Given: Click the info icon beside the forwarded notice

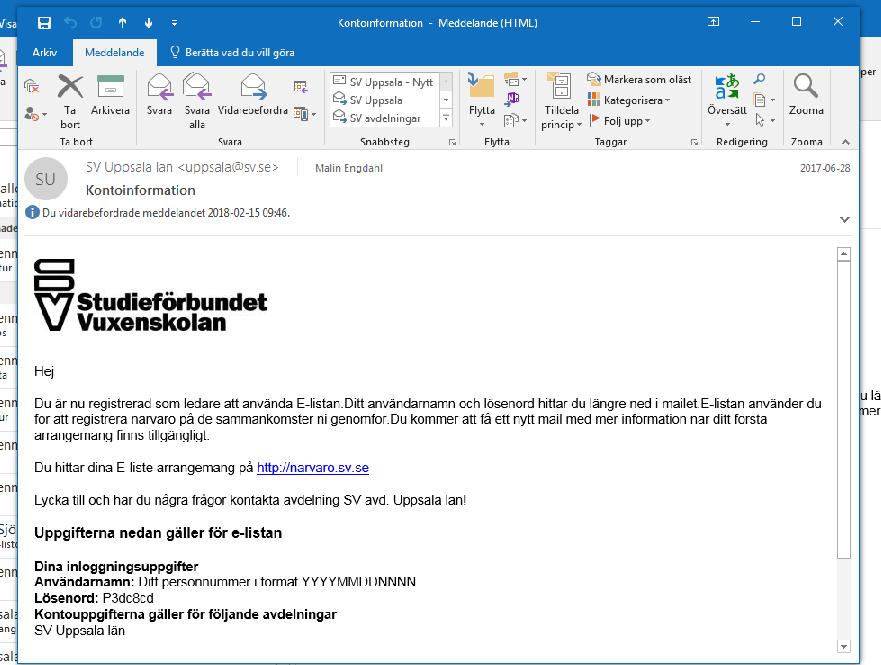Looking at the screenshot, I should click(33, 212).
